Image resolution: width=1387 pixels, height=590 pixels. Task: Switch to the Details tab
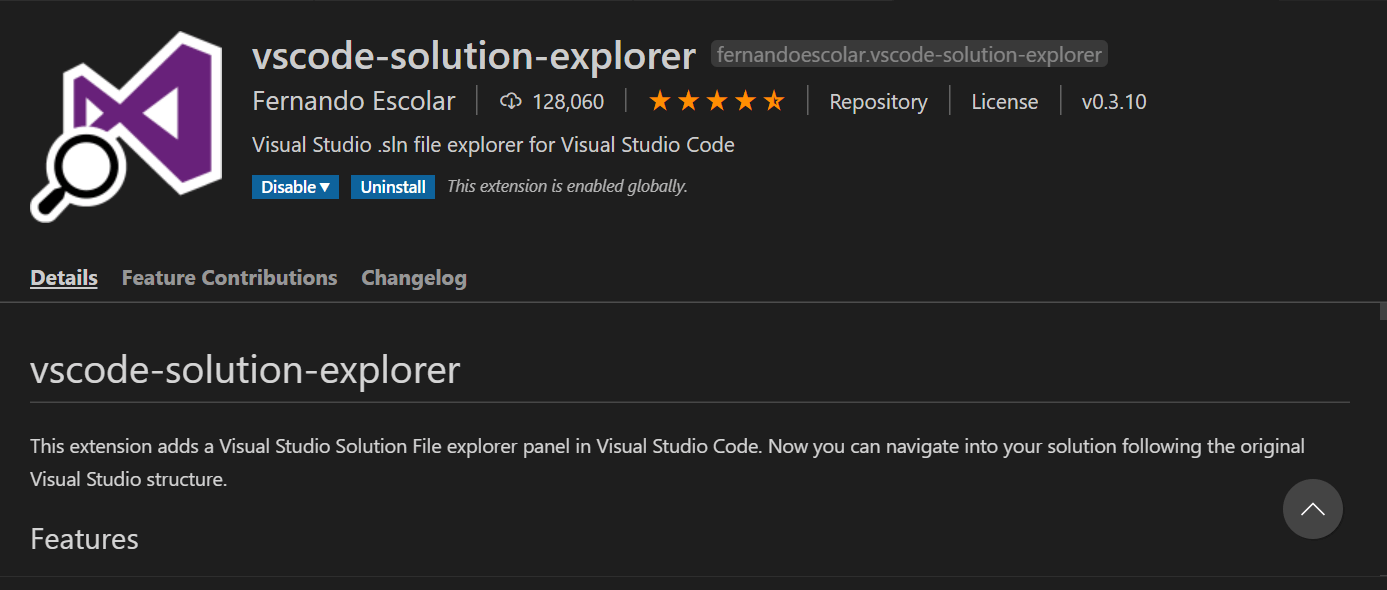[x=64, y=278]
